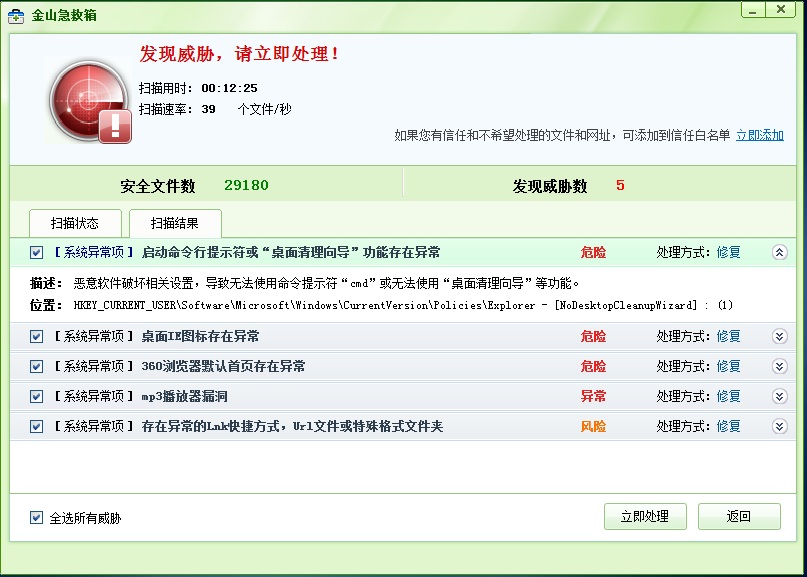Click 修复 for mp3播放器漏洞
Image resolution: width=807 pixels, height=577 pixels.
pyautogui.click(x=728, y=396)
